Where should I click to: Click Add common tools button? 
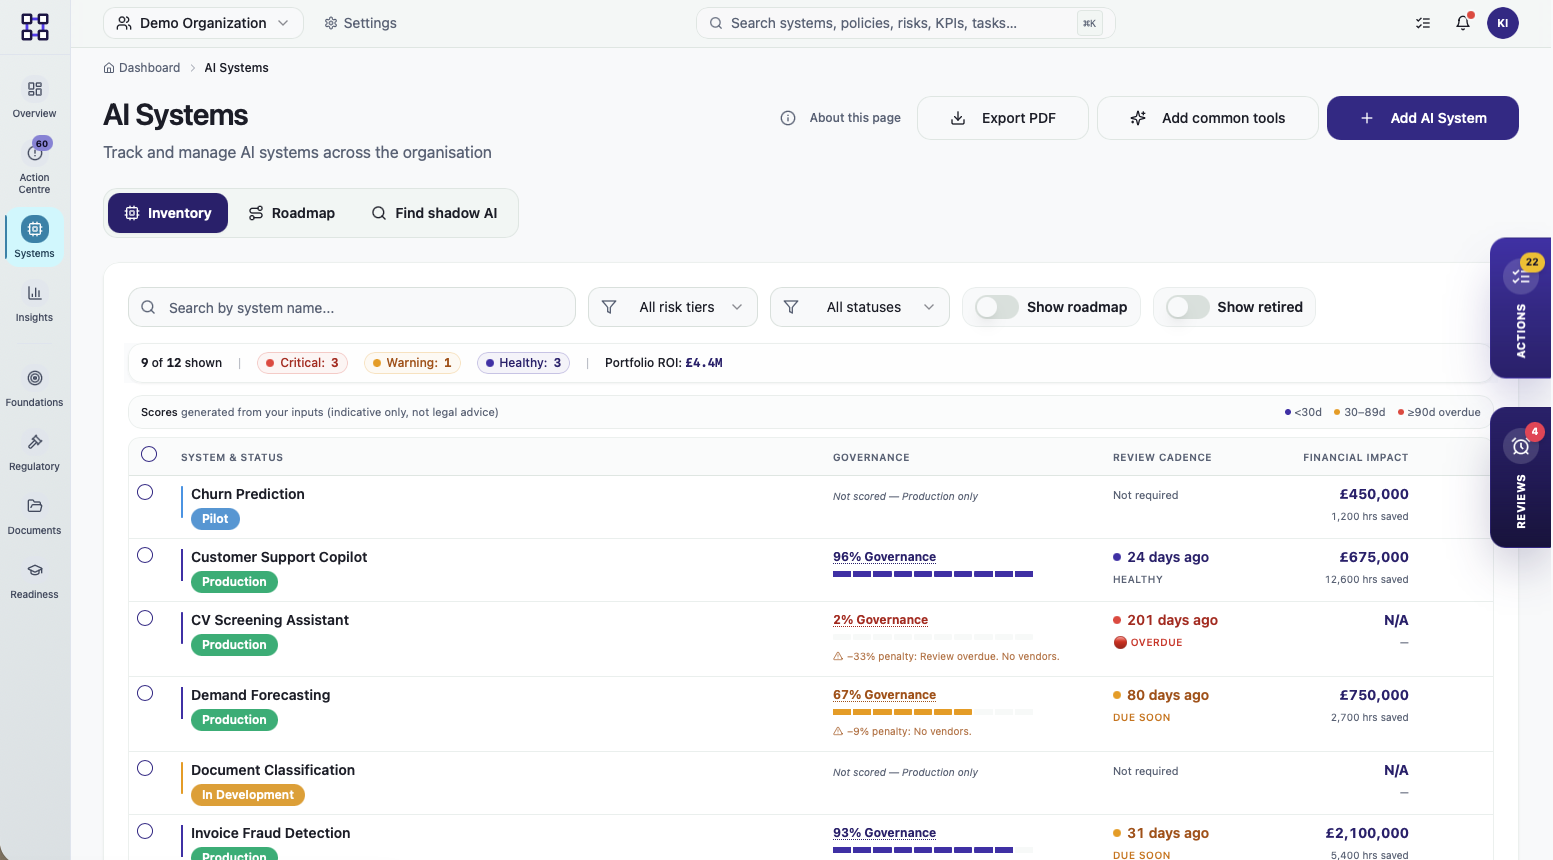click(1208, 118)
